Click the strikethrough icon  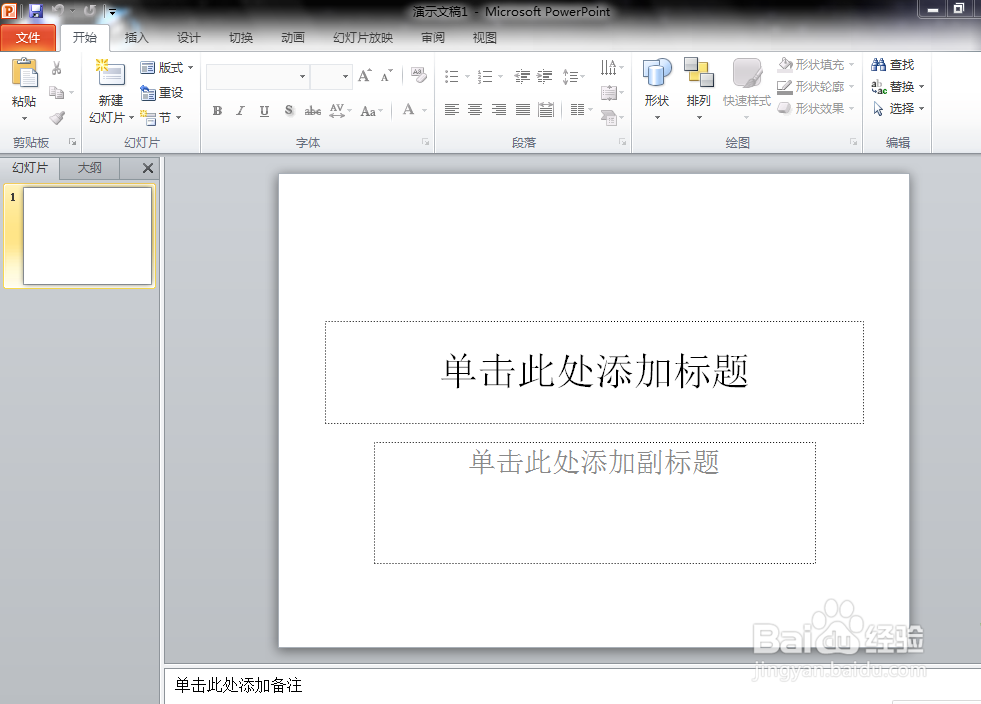click(x=313, y=111)
